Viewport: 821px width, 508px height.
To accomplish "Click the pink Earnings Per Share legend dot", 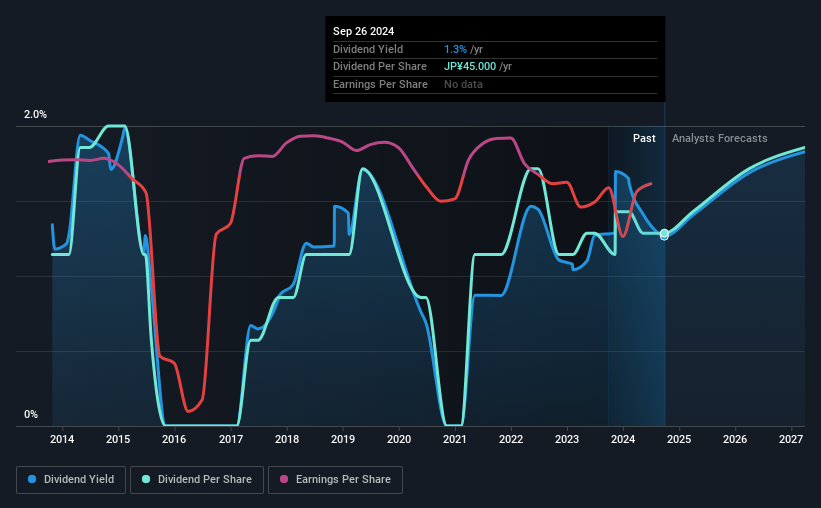I will [284, 479].
